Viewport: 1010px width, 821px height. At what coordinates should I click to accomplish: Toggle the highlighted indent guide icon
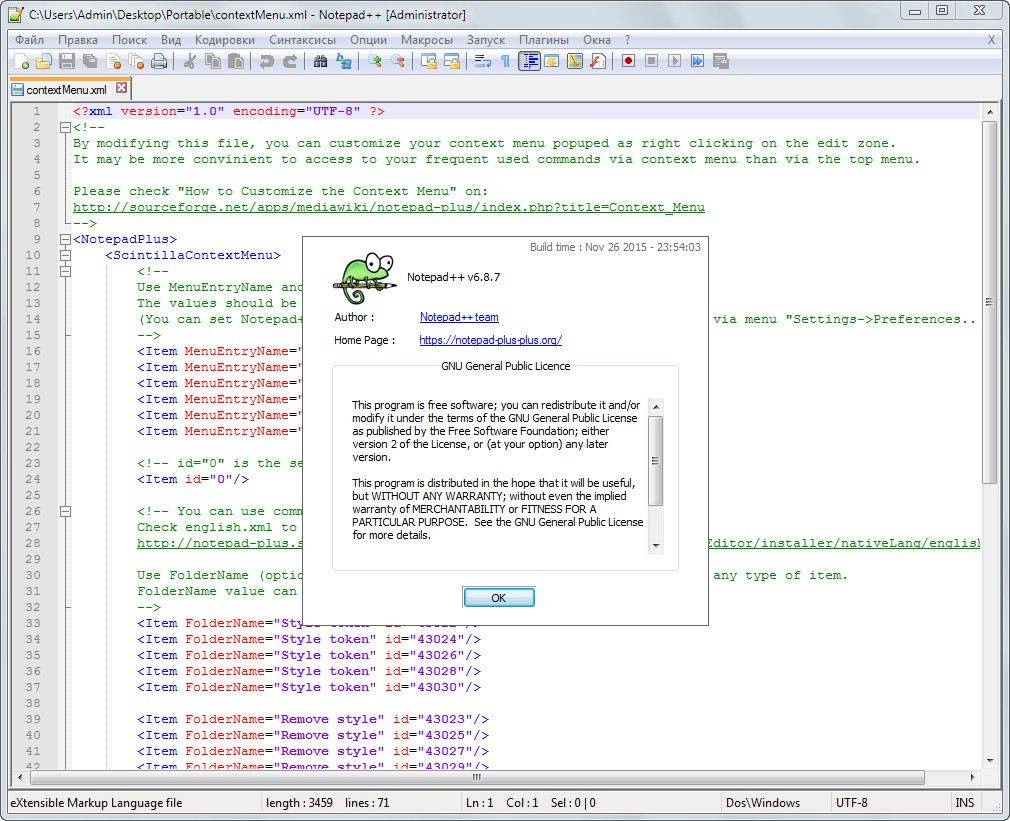(x=529, y=61)
